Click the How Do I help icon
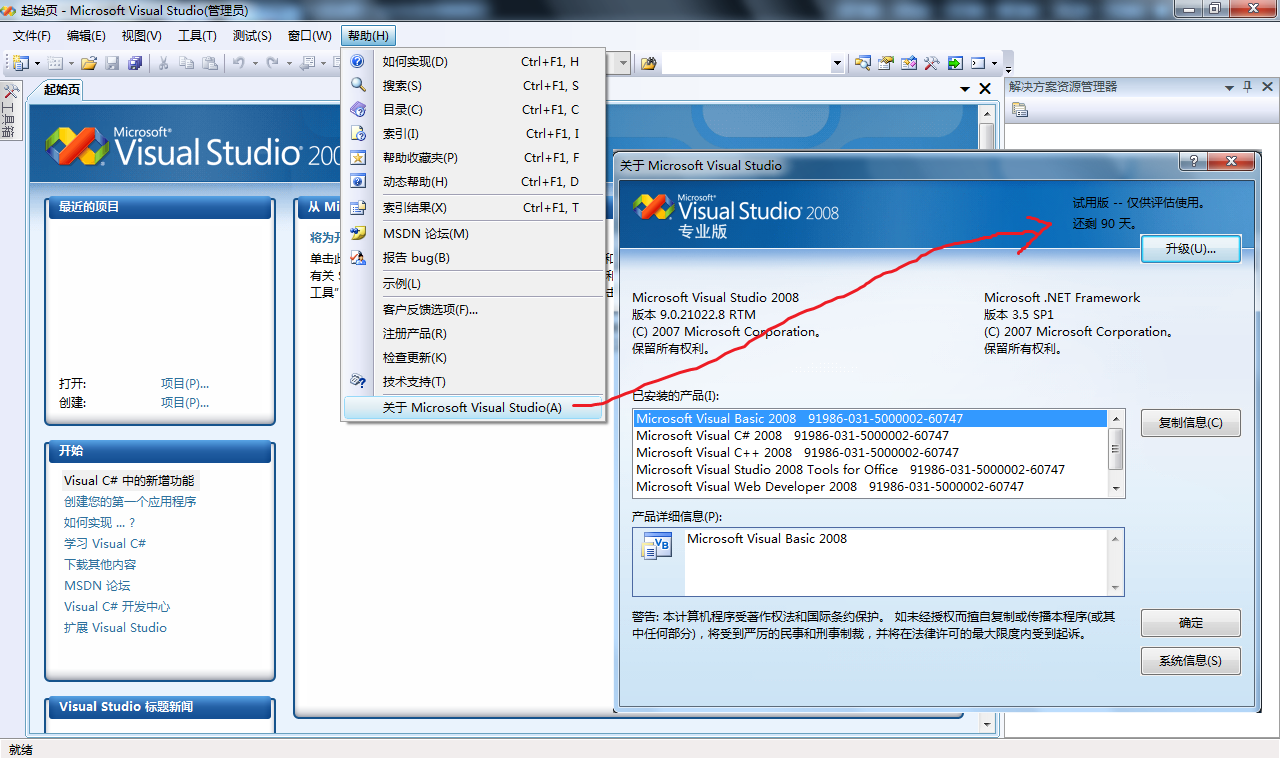This screenshot has width=1280, height=758. pyautogui.click(x=358, y=61)
